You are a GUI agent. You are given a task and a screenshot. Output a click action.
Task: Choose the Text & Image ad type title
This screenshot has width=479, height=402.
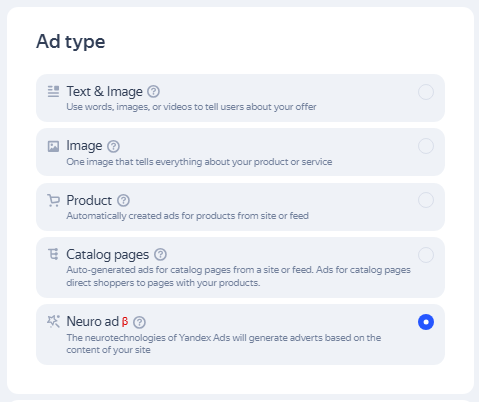click(x=104, y=92)
